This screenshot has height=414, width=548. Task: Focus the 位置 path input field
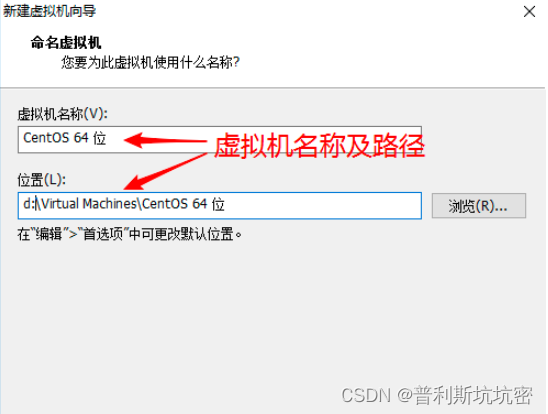pos(219,205)
